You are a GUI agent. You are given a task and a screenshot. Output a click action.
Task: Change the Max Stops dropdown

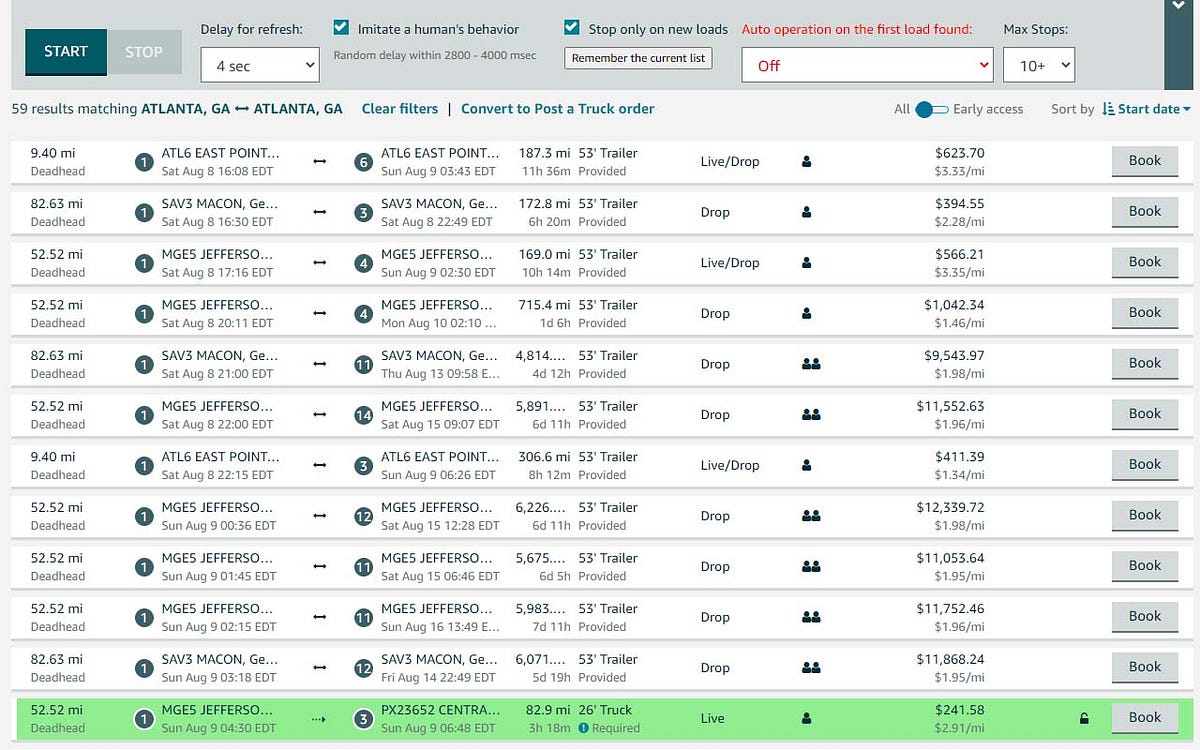[1040, 64]
